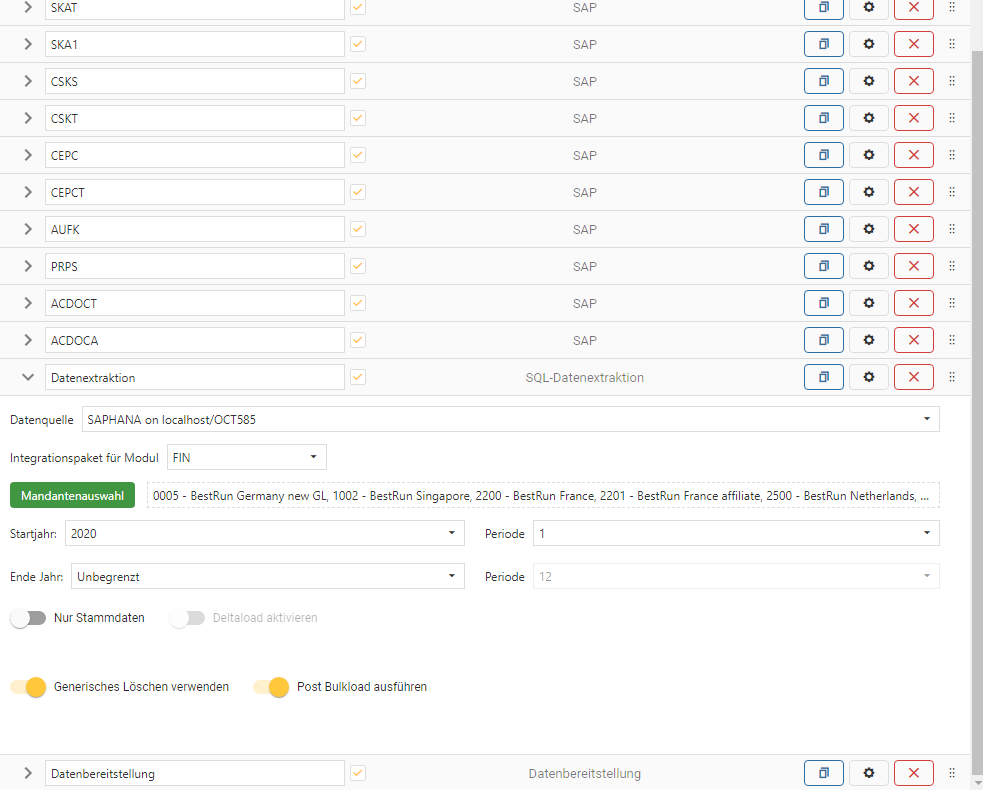Click the ACDOCA name input field

pyautogui.click(x=194, y=340)
